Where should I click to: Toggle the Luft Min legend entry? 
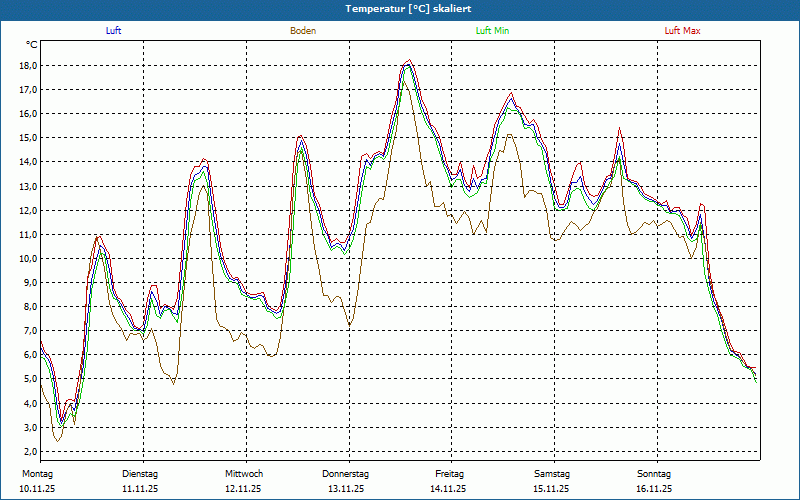pos(492,31)
